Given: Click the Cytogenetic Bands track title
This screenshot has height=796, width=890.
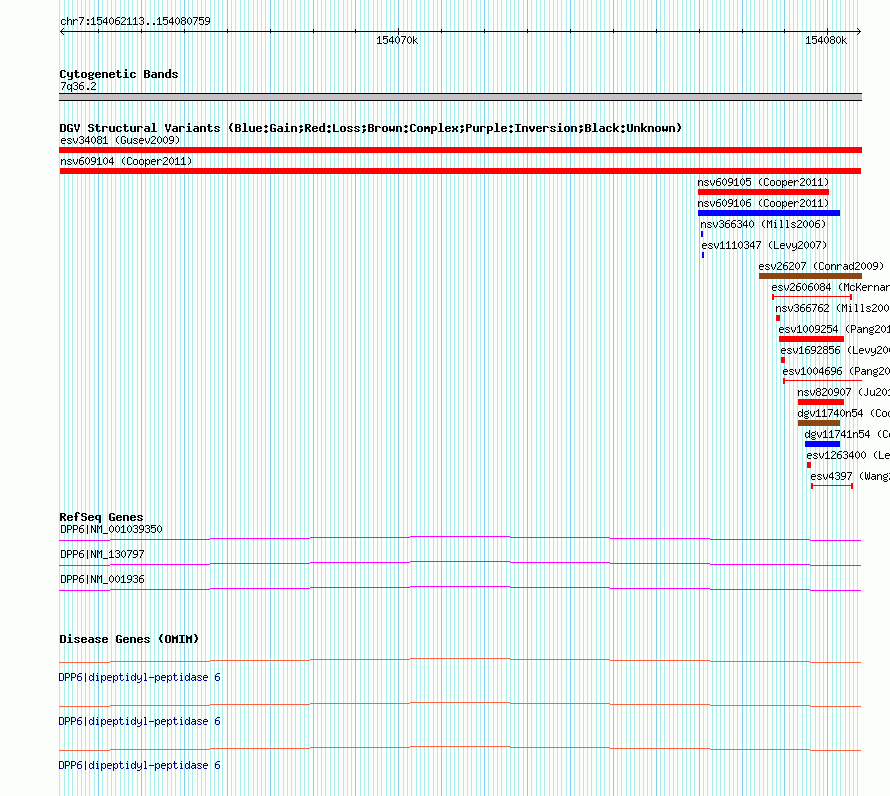Looking at the screenshot, I should click(x=119, y=74).
